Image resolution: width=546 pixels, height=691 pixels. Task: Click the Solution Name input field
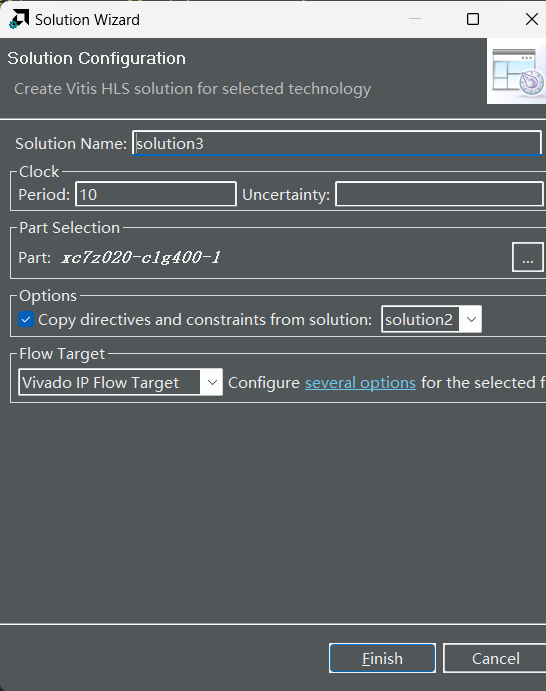click(337, 143)
